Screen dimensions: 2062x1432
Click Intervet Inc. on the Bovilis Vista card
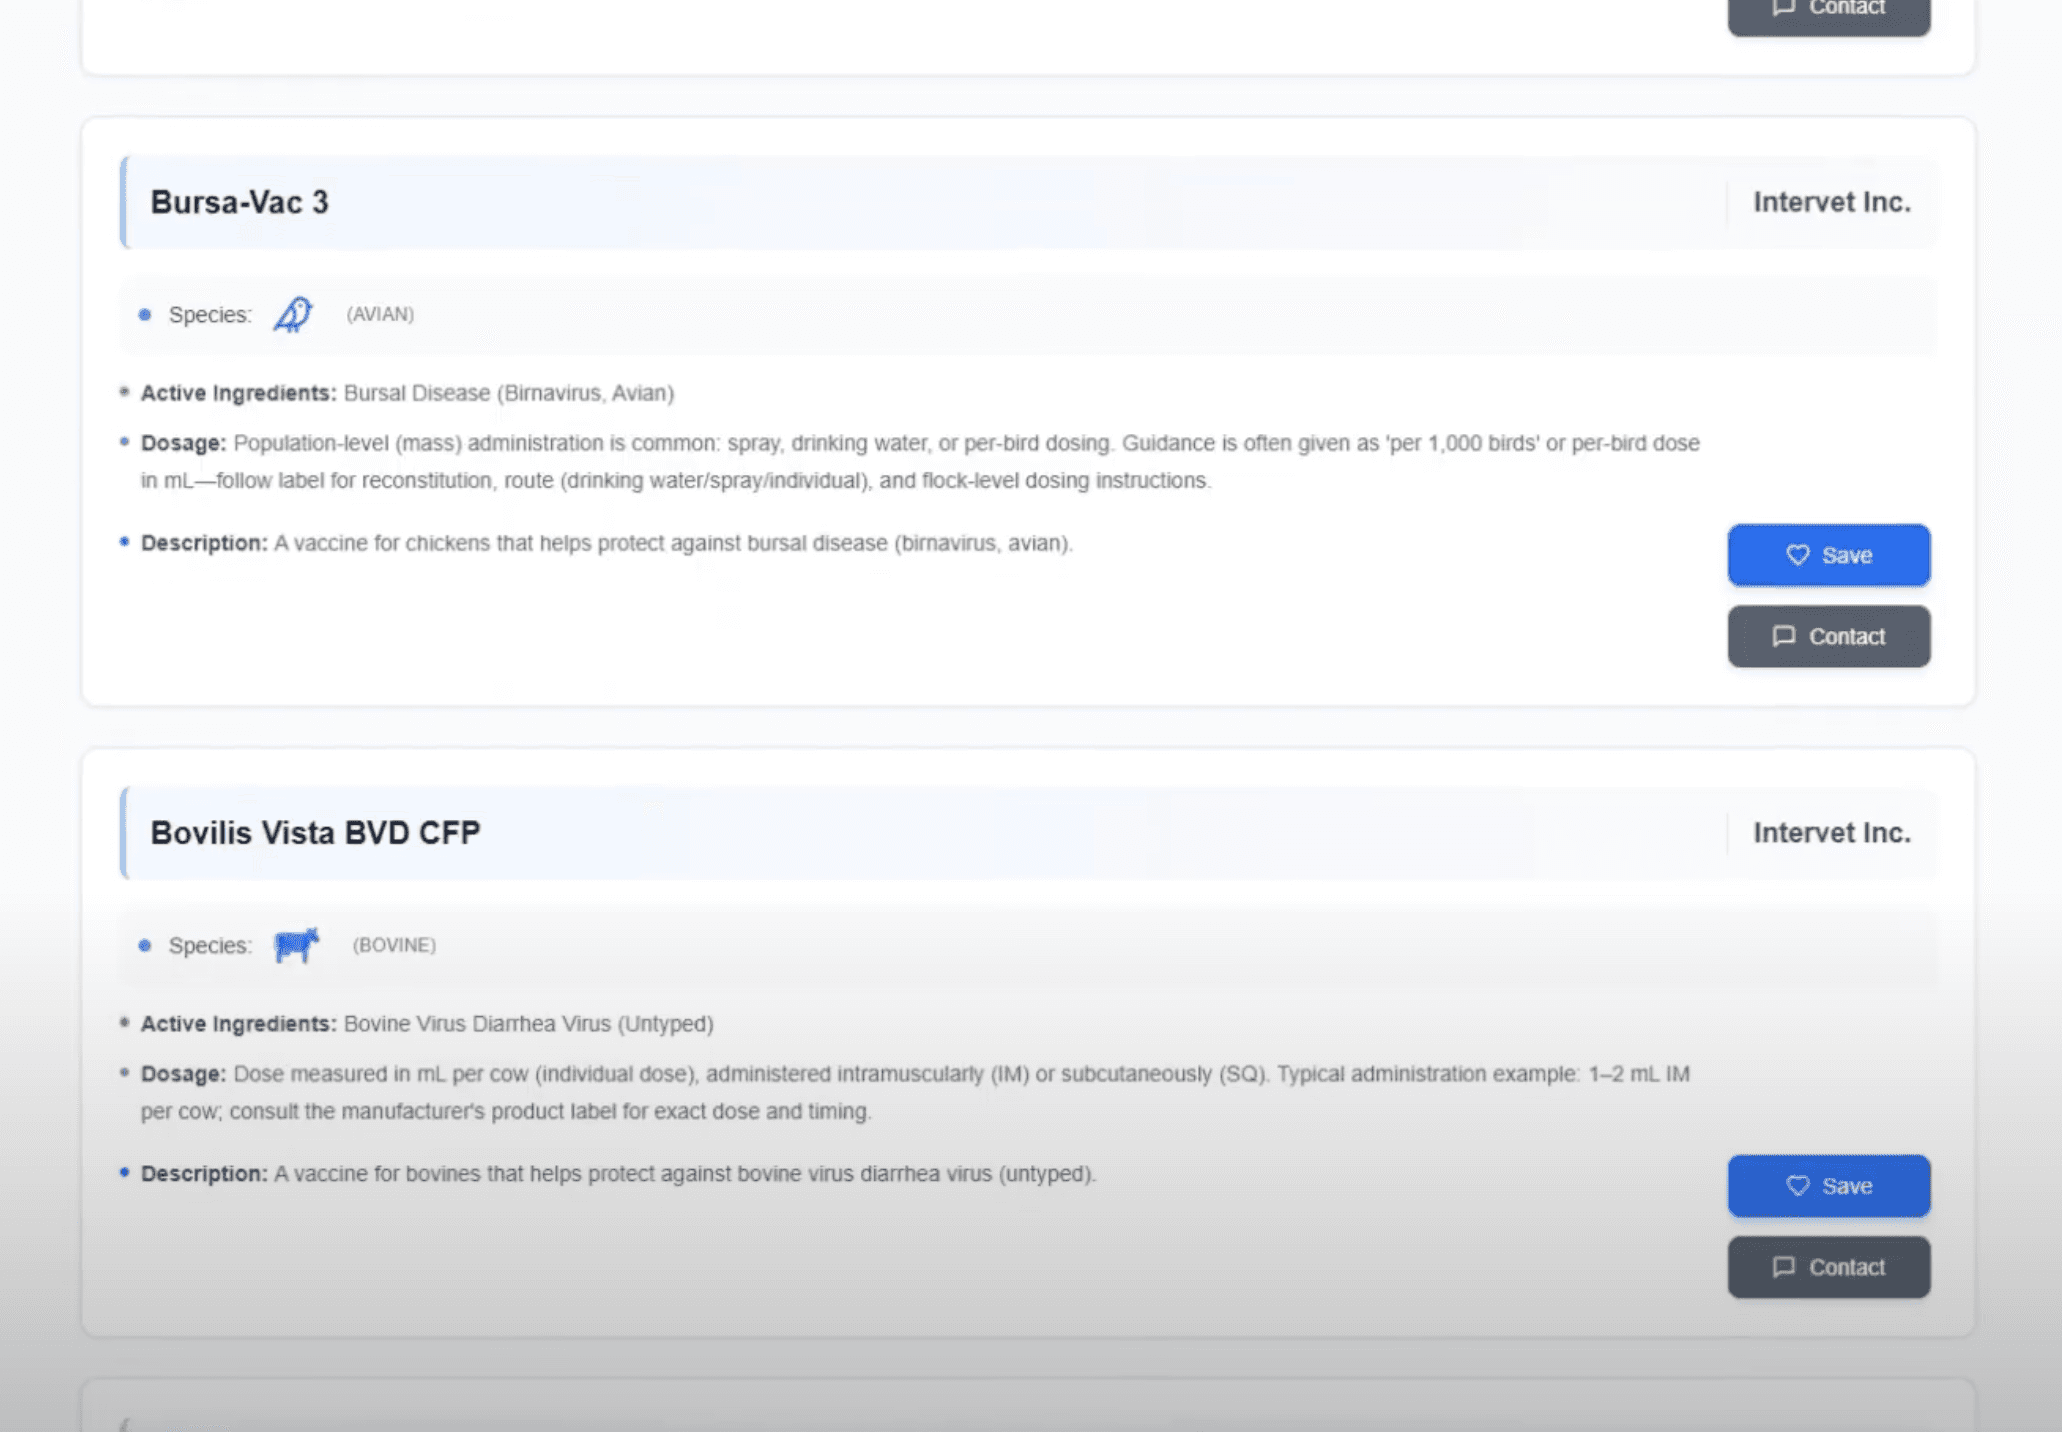[x=1832, y=831]
